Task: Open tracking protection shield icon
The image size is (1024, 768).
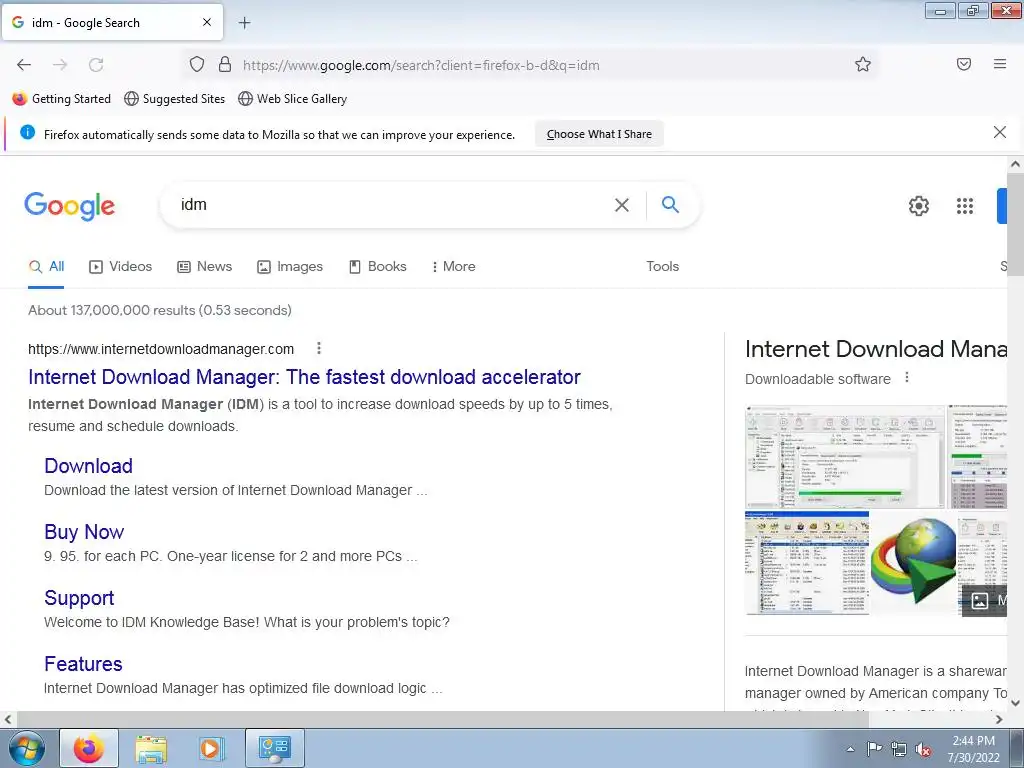Action: coord(197,64)
